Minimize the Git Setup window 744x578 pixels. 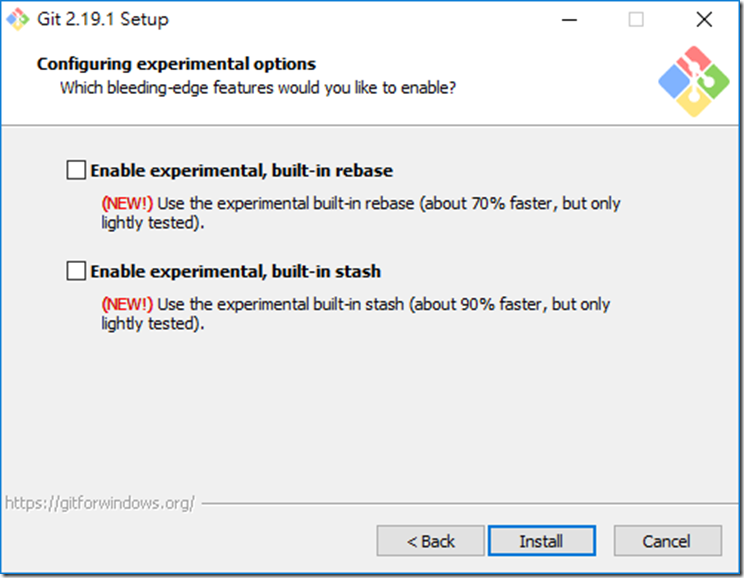click(x=569, y=20)
